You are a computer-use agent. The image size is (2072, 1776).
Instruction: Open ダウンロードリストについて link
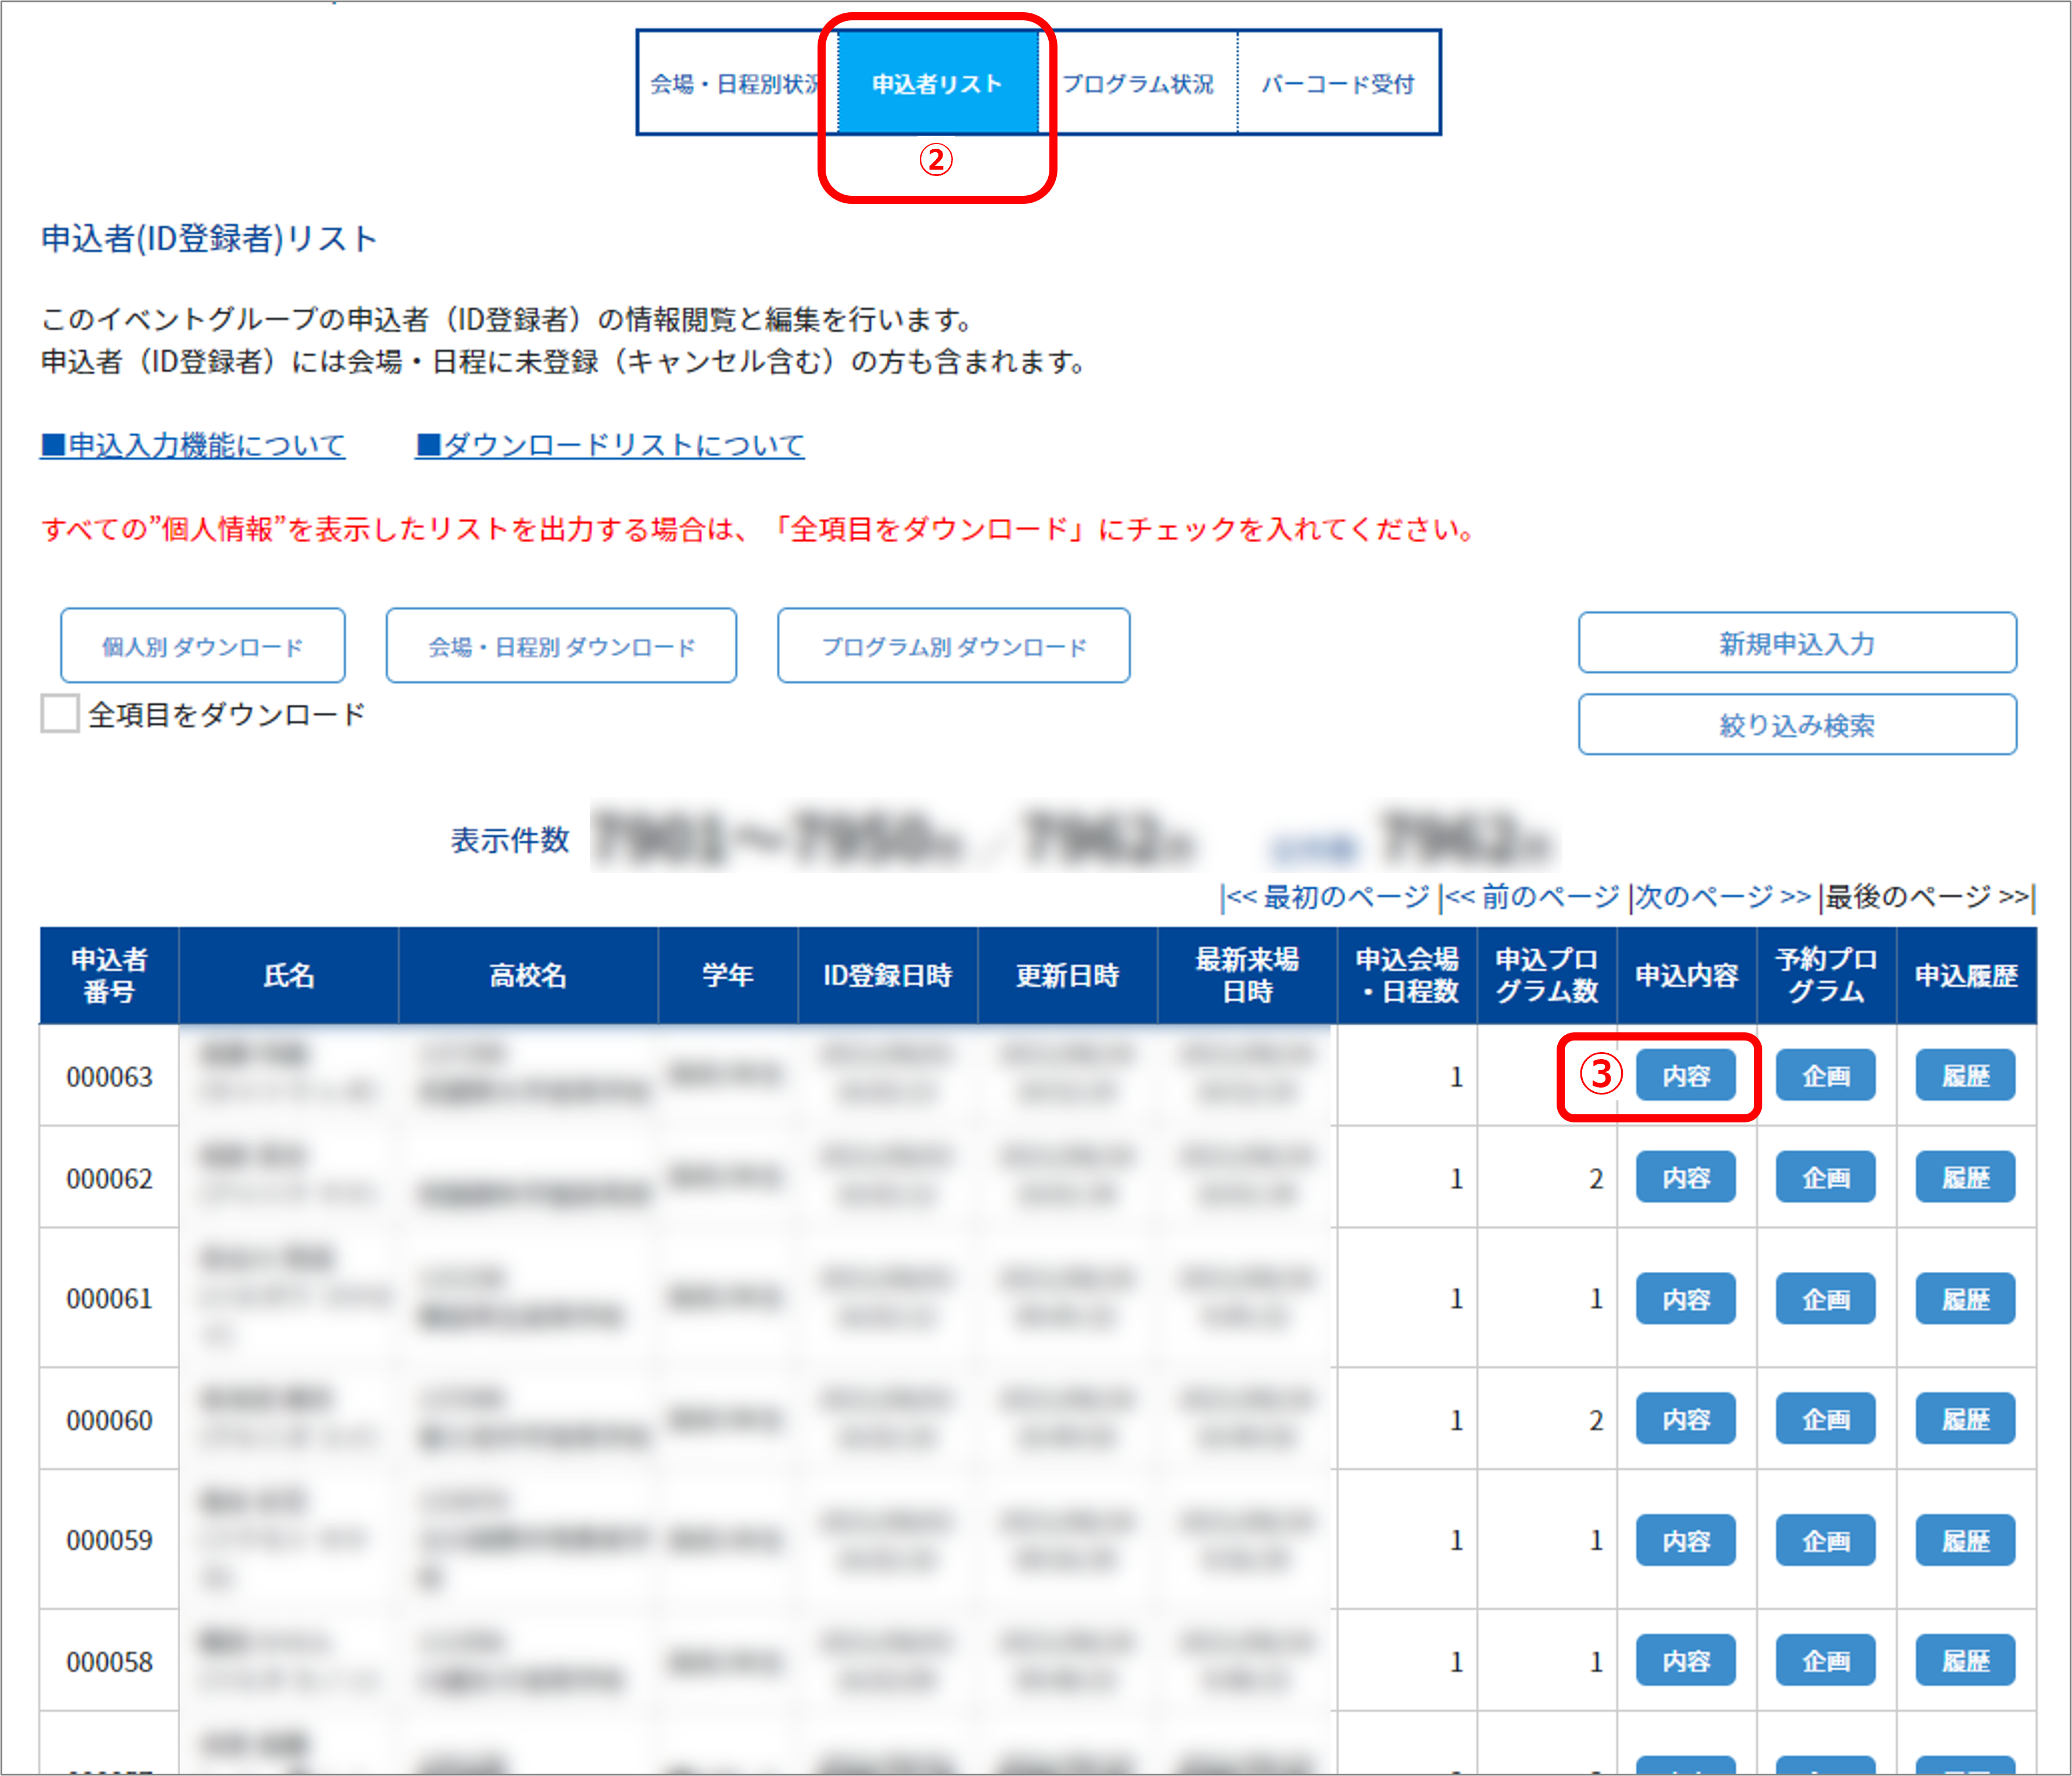(610, 445)
